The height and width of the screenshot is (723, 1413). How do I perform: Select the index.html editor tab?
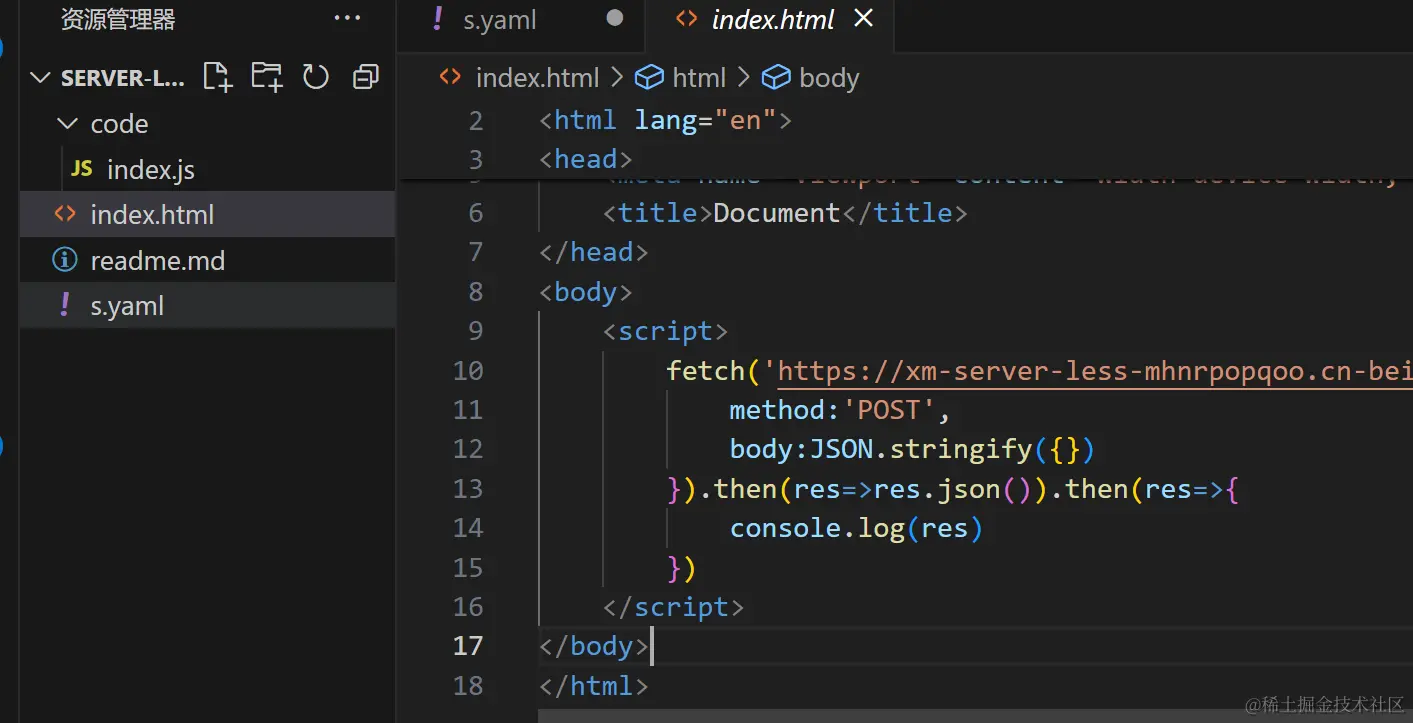tap(770, 20)
